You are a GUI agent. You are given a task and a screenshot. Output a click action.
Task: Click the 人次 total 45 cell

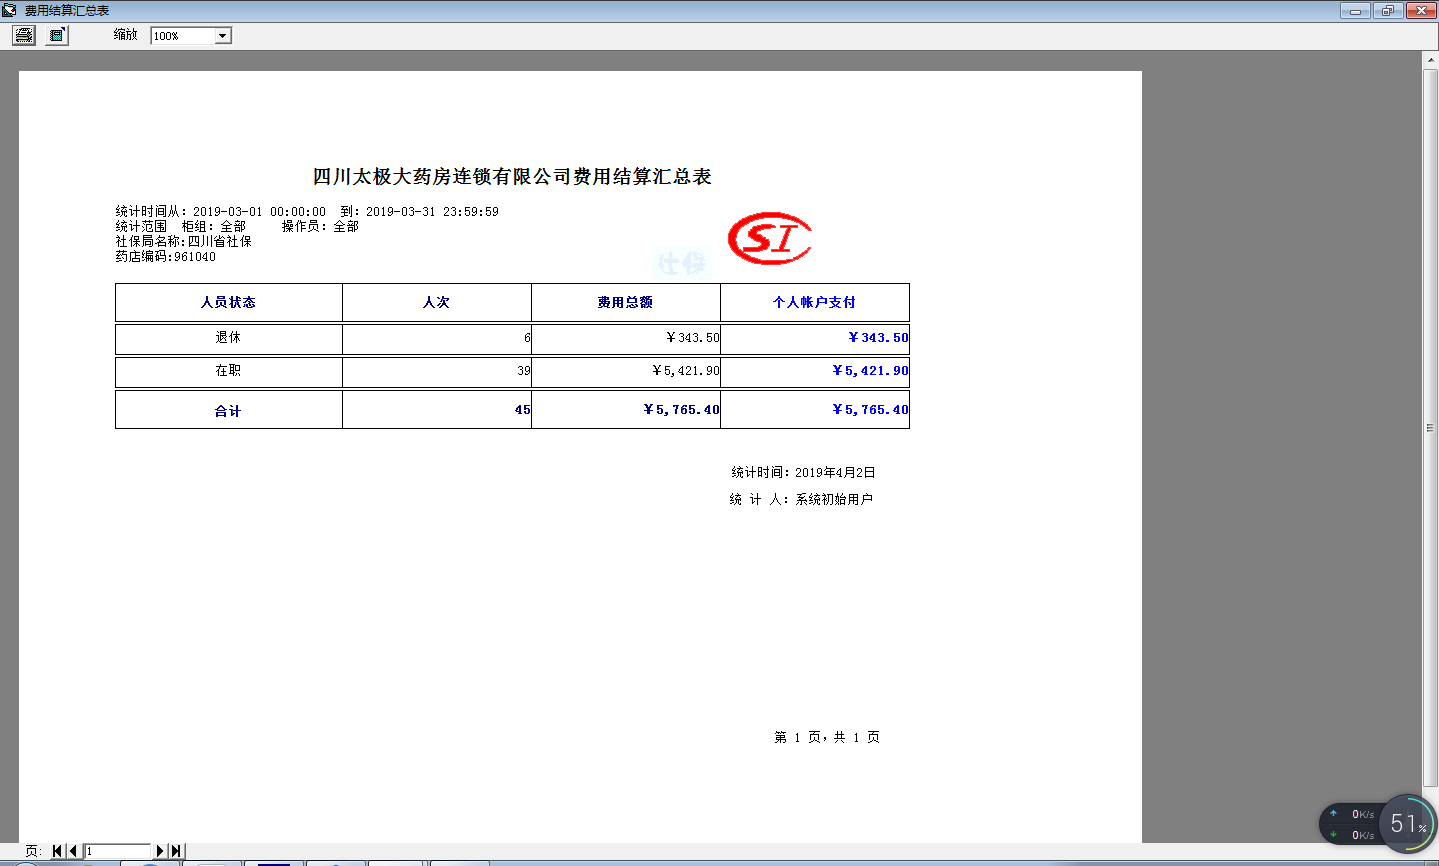coord(437,410)
